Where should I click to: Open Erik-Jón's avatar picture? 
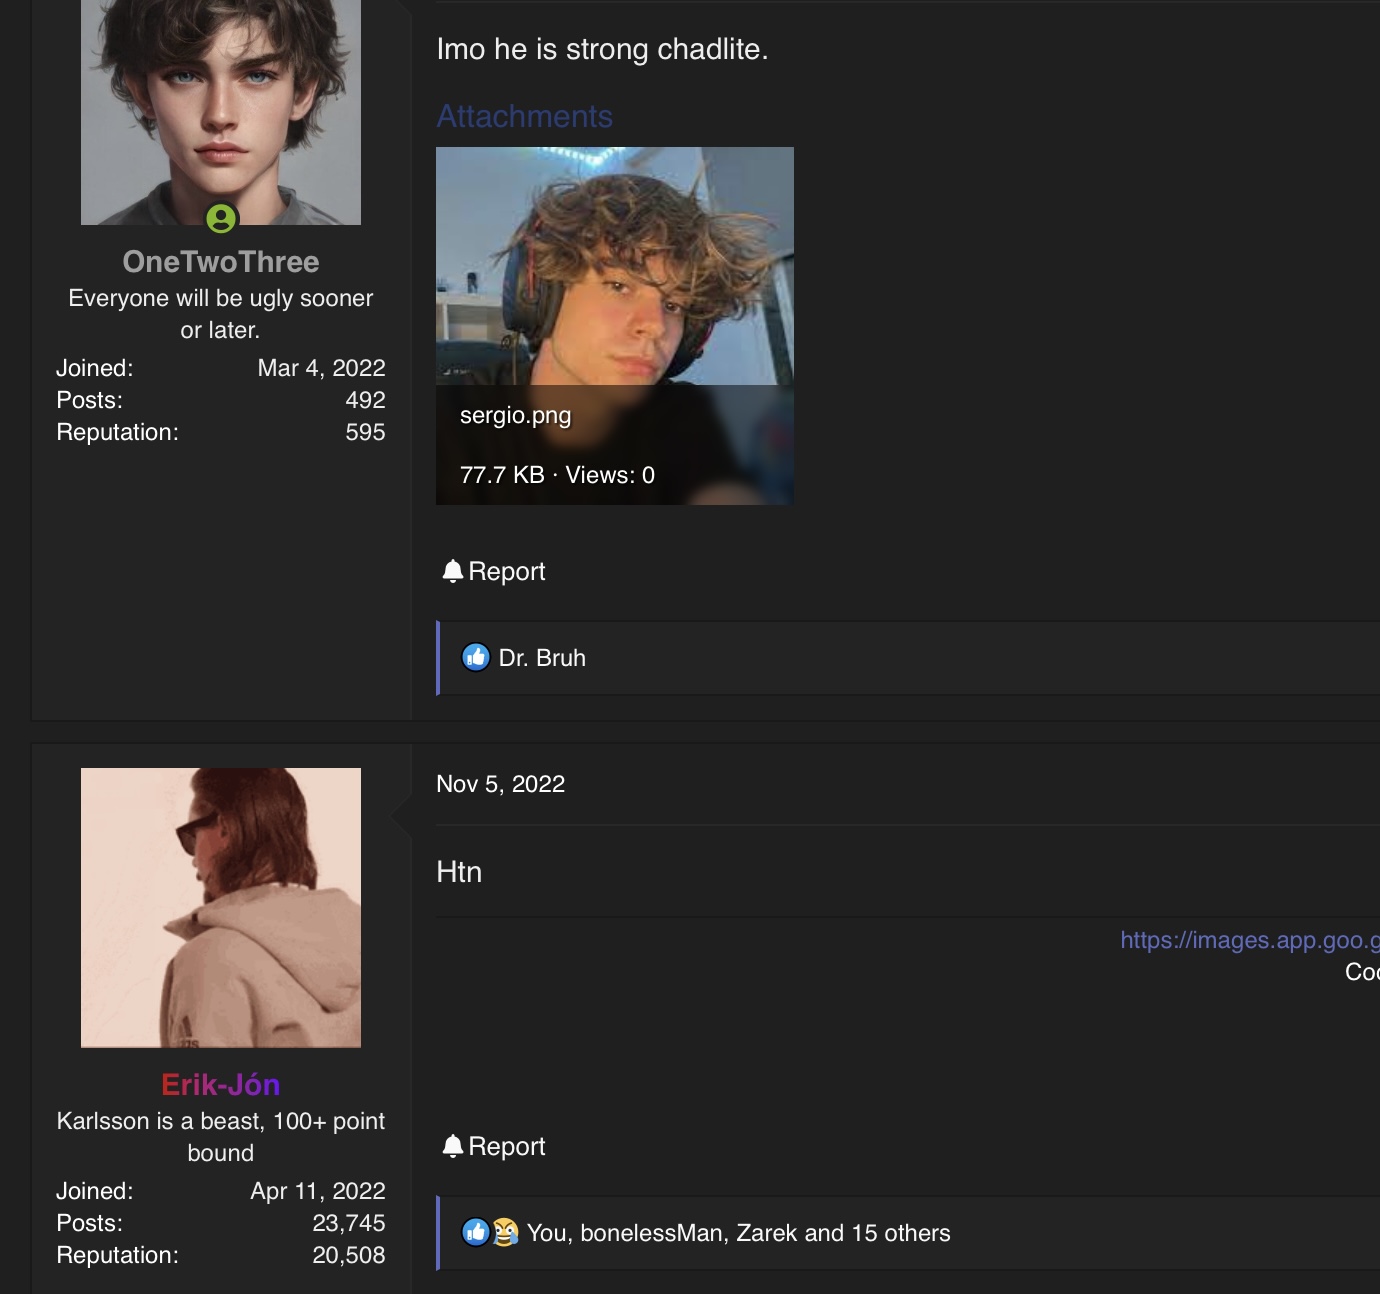[x=221, y=908]
